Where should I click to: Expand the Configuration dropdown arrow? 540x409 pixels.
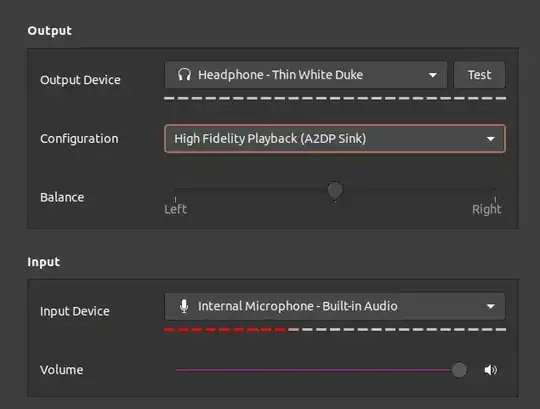pos(491,139)
